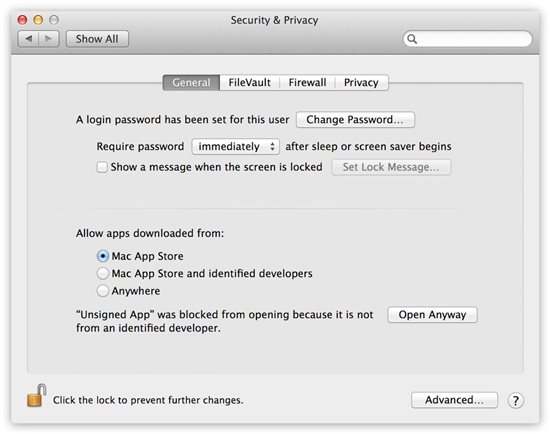Minimize the window with the yellow button
550x434 pixels.
click(38, 20)
